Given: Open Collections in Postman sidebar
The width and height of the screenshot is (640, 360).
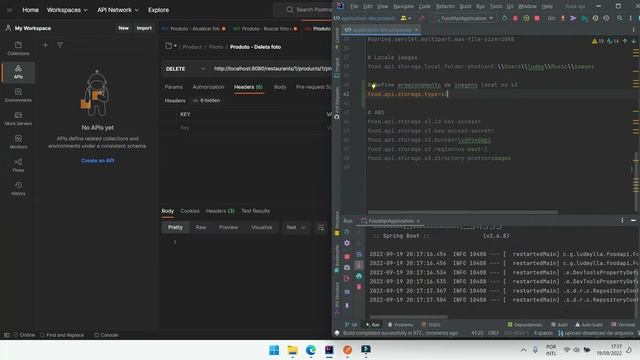Looking at the screenshot, I should 18,48.
